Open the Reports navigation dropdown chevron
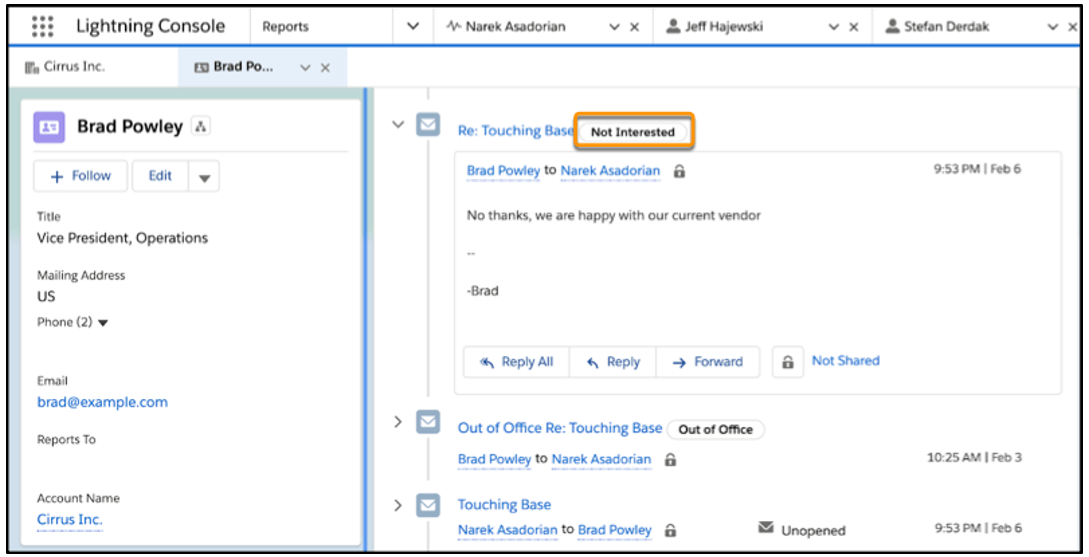The height and width of the screenshot is (557, 1089). (413, 26)
